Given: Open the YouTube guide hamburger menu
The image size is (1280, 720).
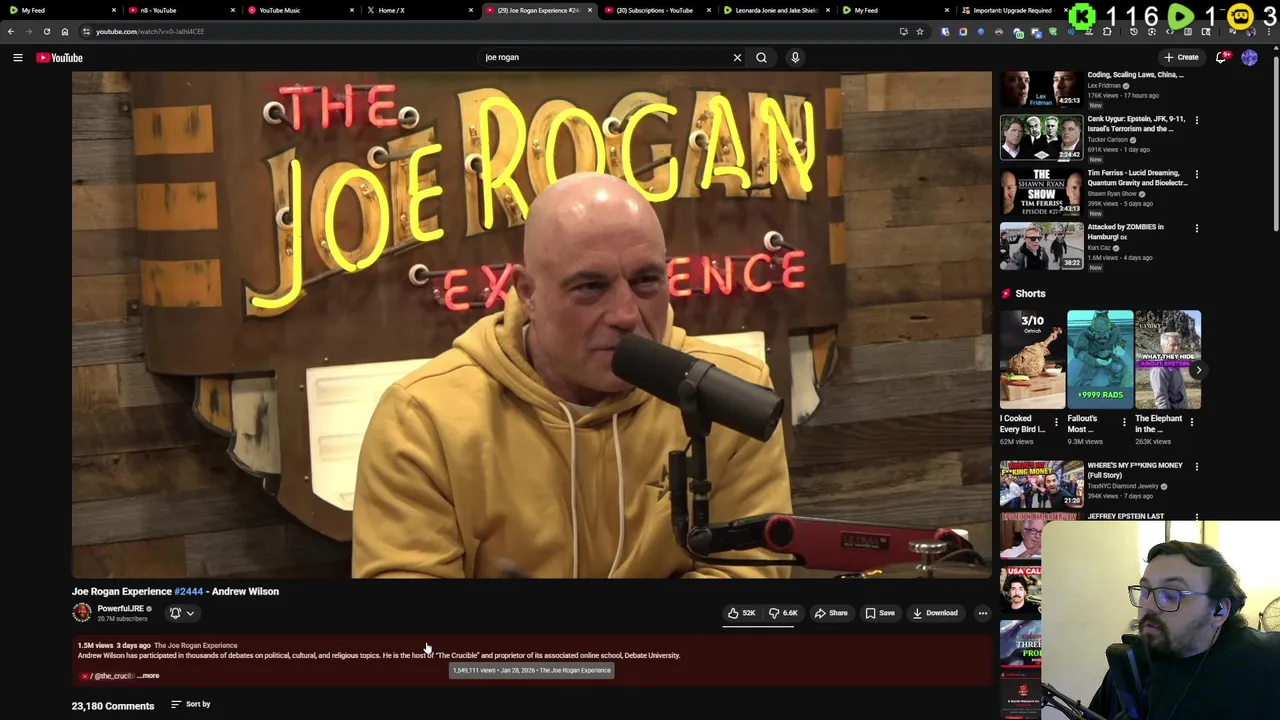Looking at the screenshot, I should (x=17, y=57).
